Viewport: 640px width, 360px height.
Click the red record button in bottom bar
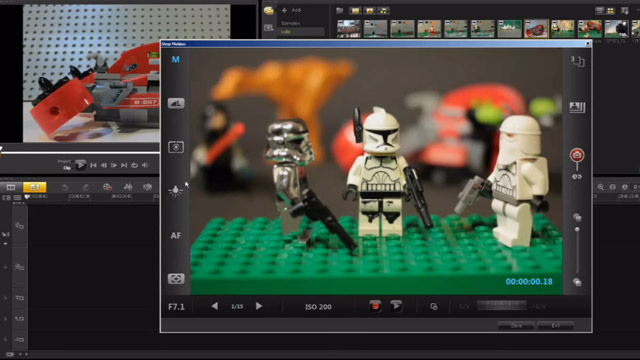[x=376, y=306]
